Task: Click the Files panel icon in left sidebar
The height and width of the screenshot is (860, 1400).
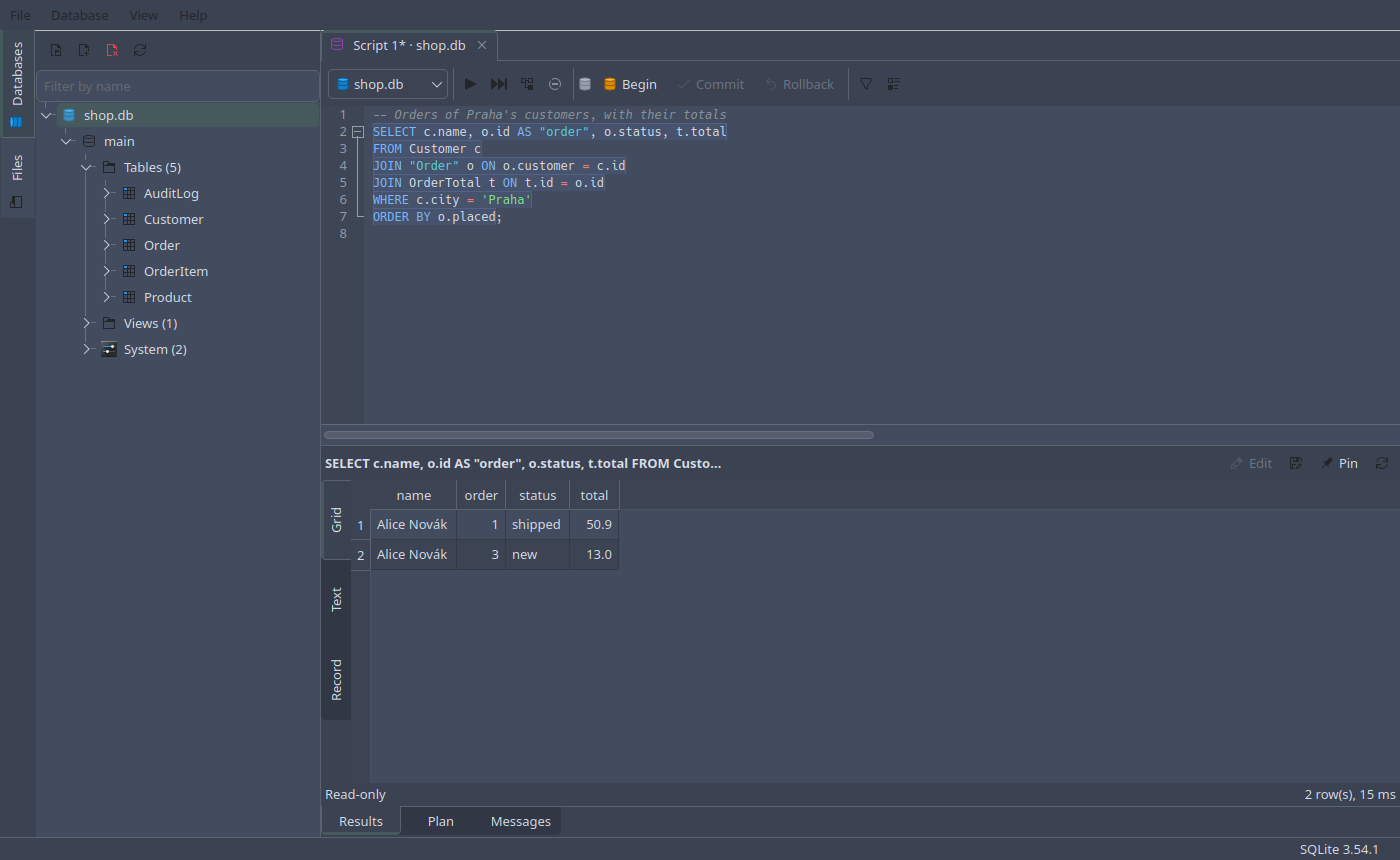Action: click(15, 202)
